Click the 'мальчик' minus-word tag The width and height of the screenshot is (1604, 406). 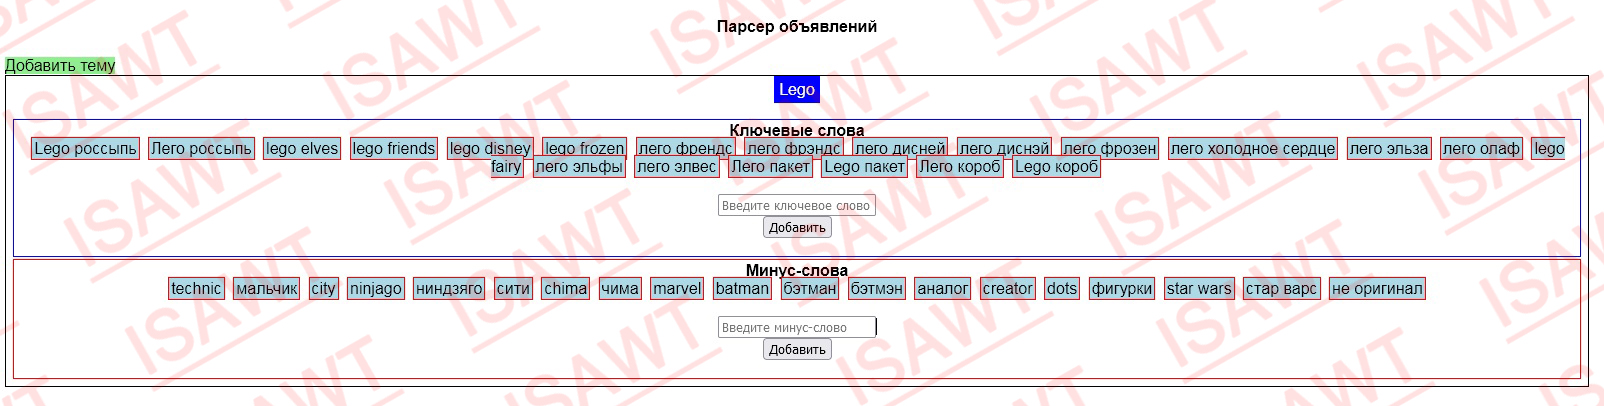pos(267,288)
